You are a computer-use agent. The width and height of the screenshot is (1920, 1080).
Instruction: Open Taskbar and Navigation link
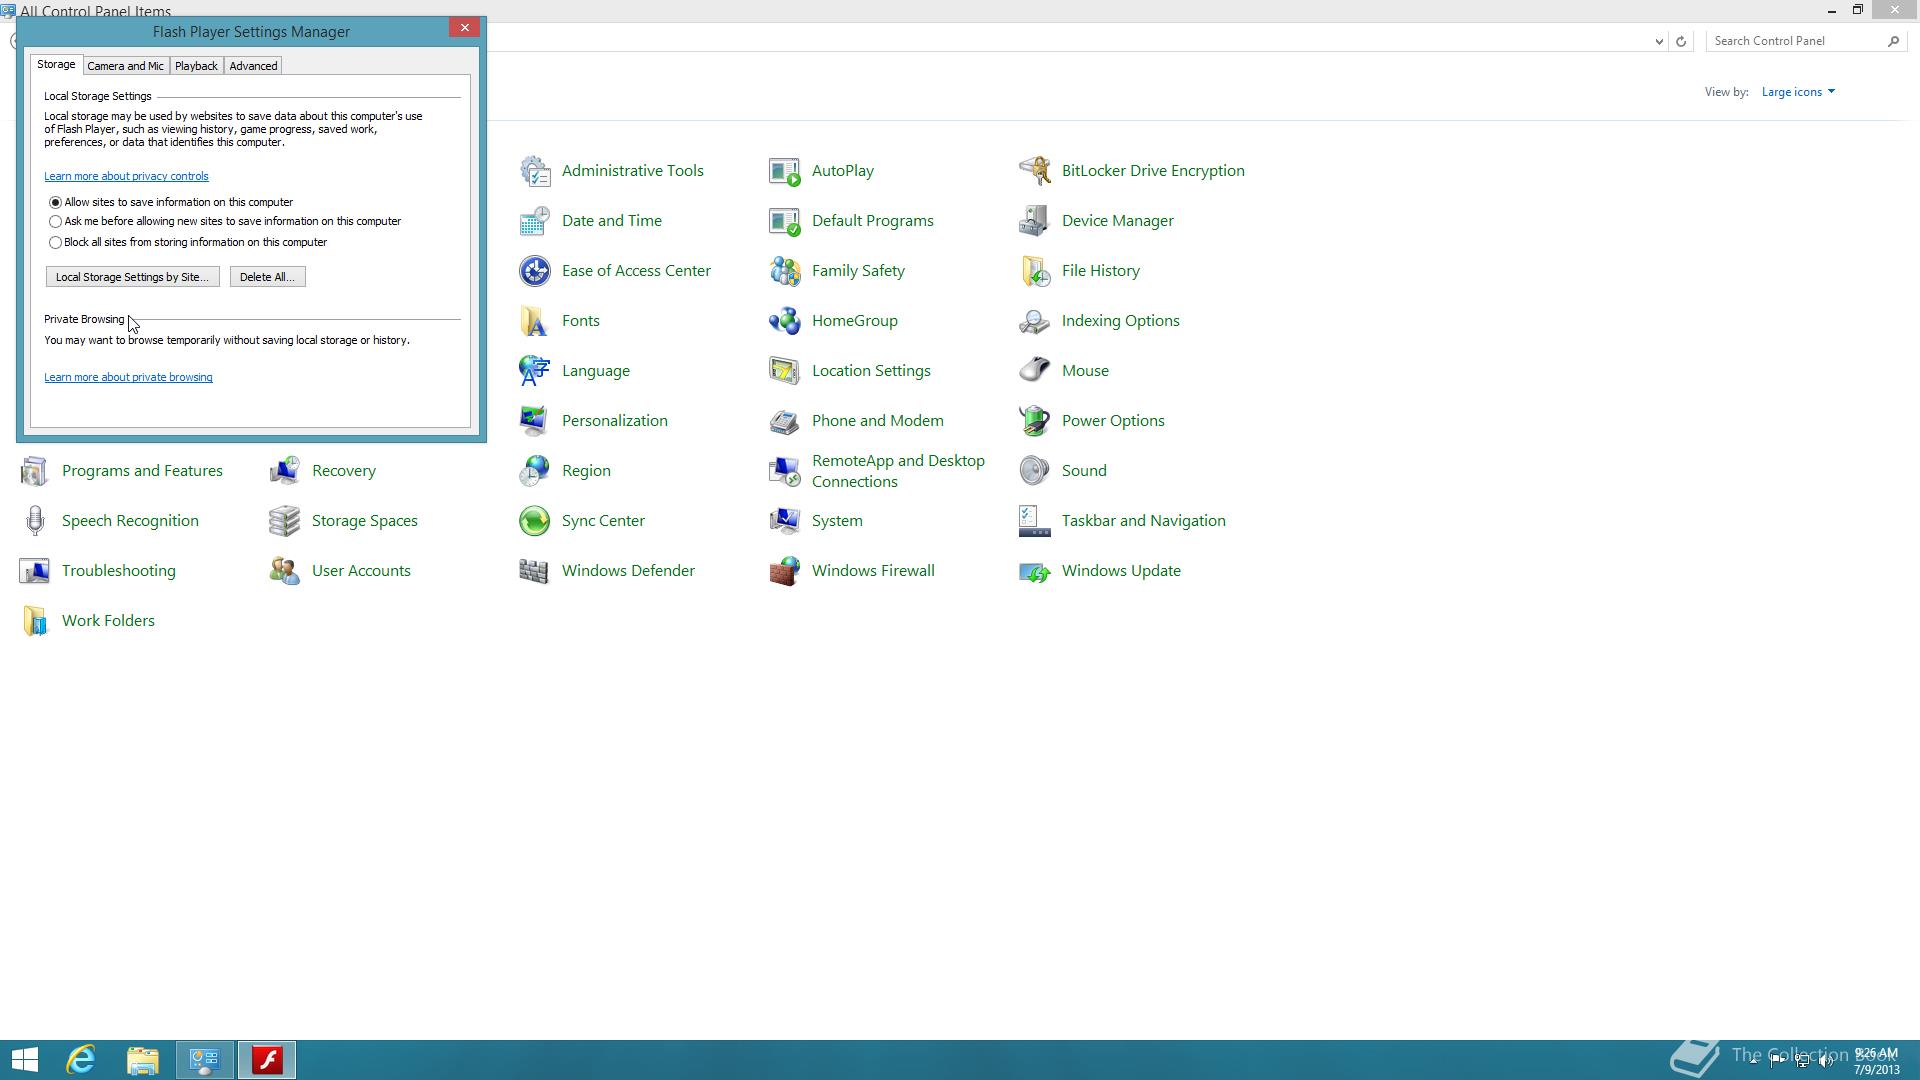point(1143,521)
